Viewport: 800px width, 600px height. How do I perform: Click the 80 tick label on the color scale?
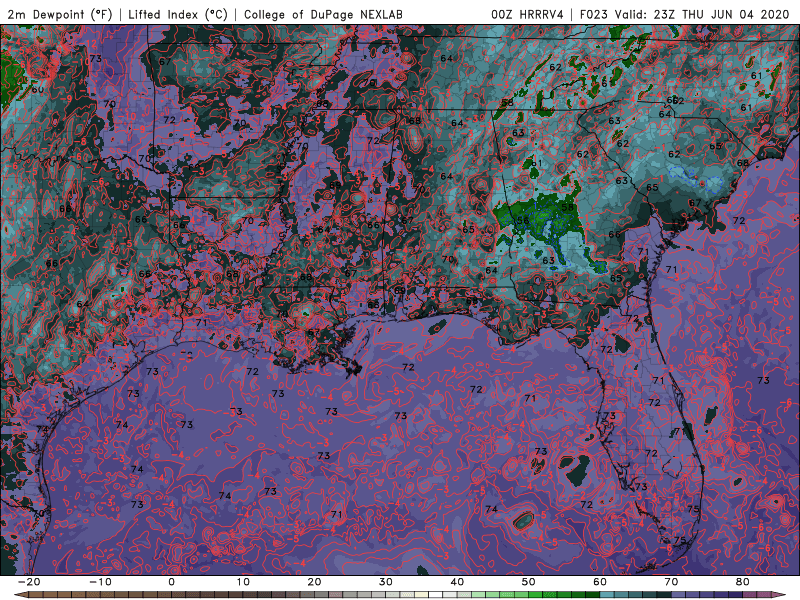tap(743, 582)
